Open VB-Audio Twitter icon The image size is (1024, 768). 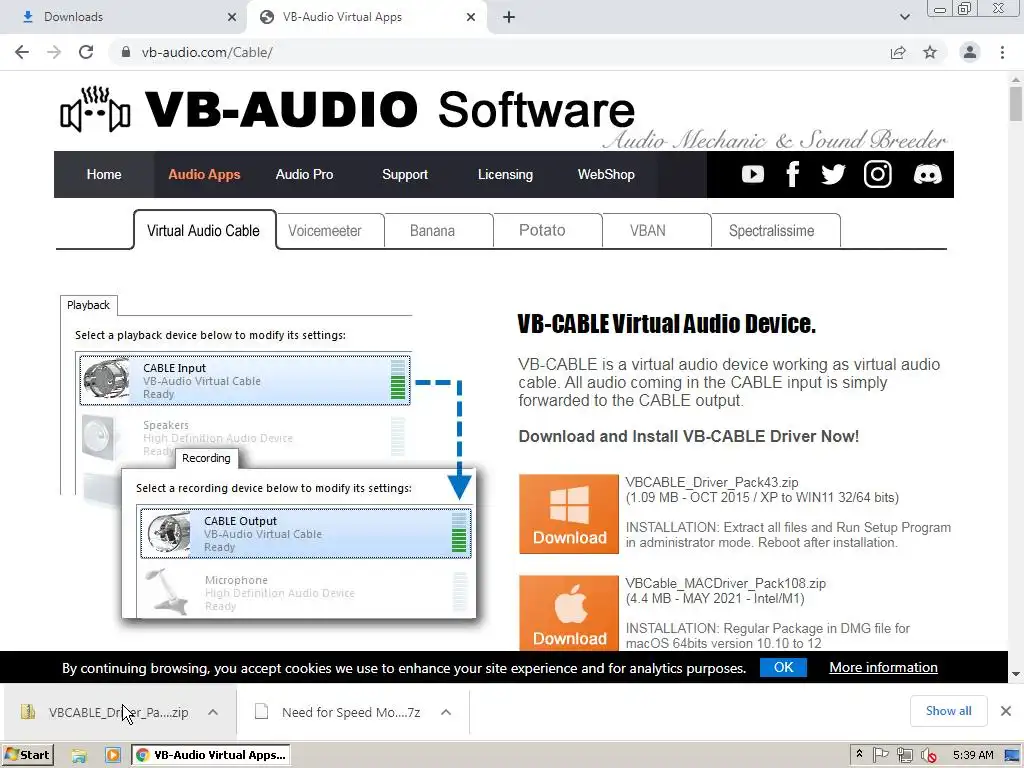(x=833, y=174)
